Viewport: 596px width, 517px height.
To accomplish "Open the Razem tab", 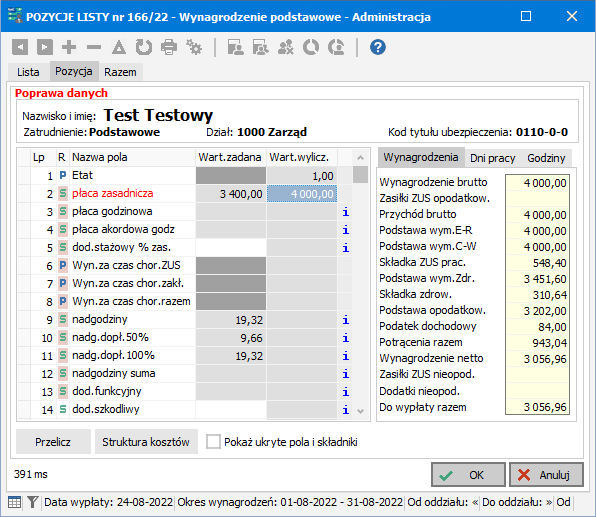I will click(x=120, y=72).
